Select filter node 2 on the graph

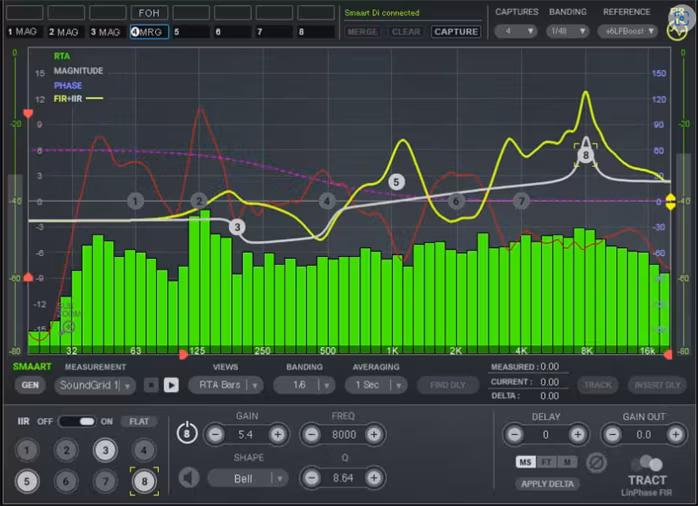(x=199, y=201)
